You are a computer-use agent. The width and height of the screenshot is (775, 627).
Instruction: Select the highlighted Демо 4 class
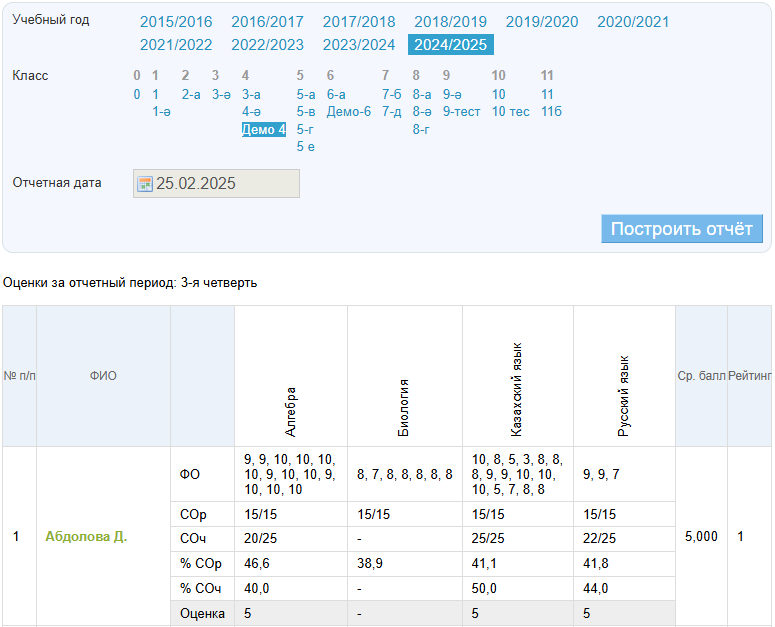coord(264,129)
